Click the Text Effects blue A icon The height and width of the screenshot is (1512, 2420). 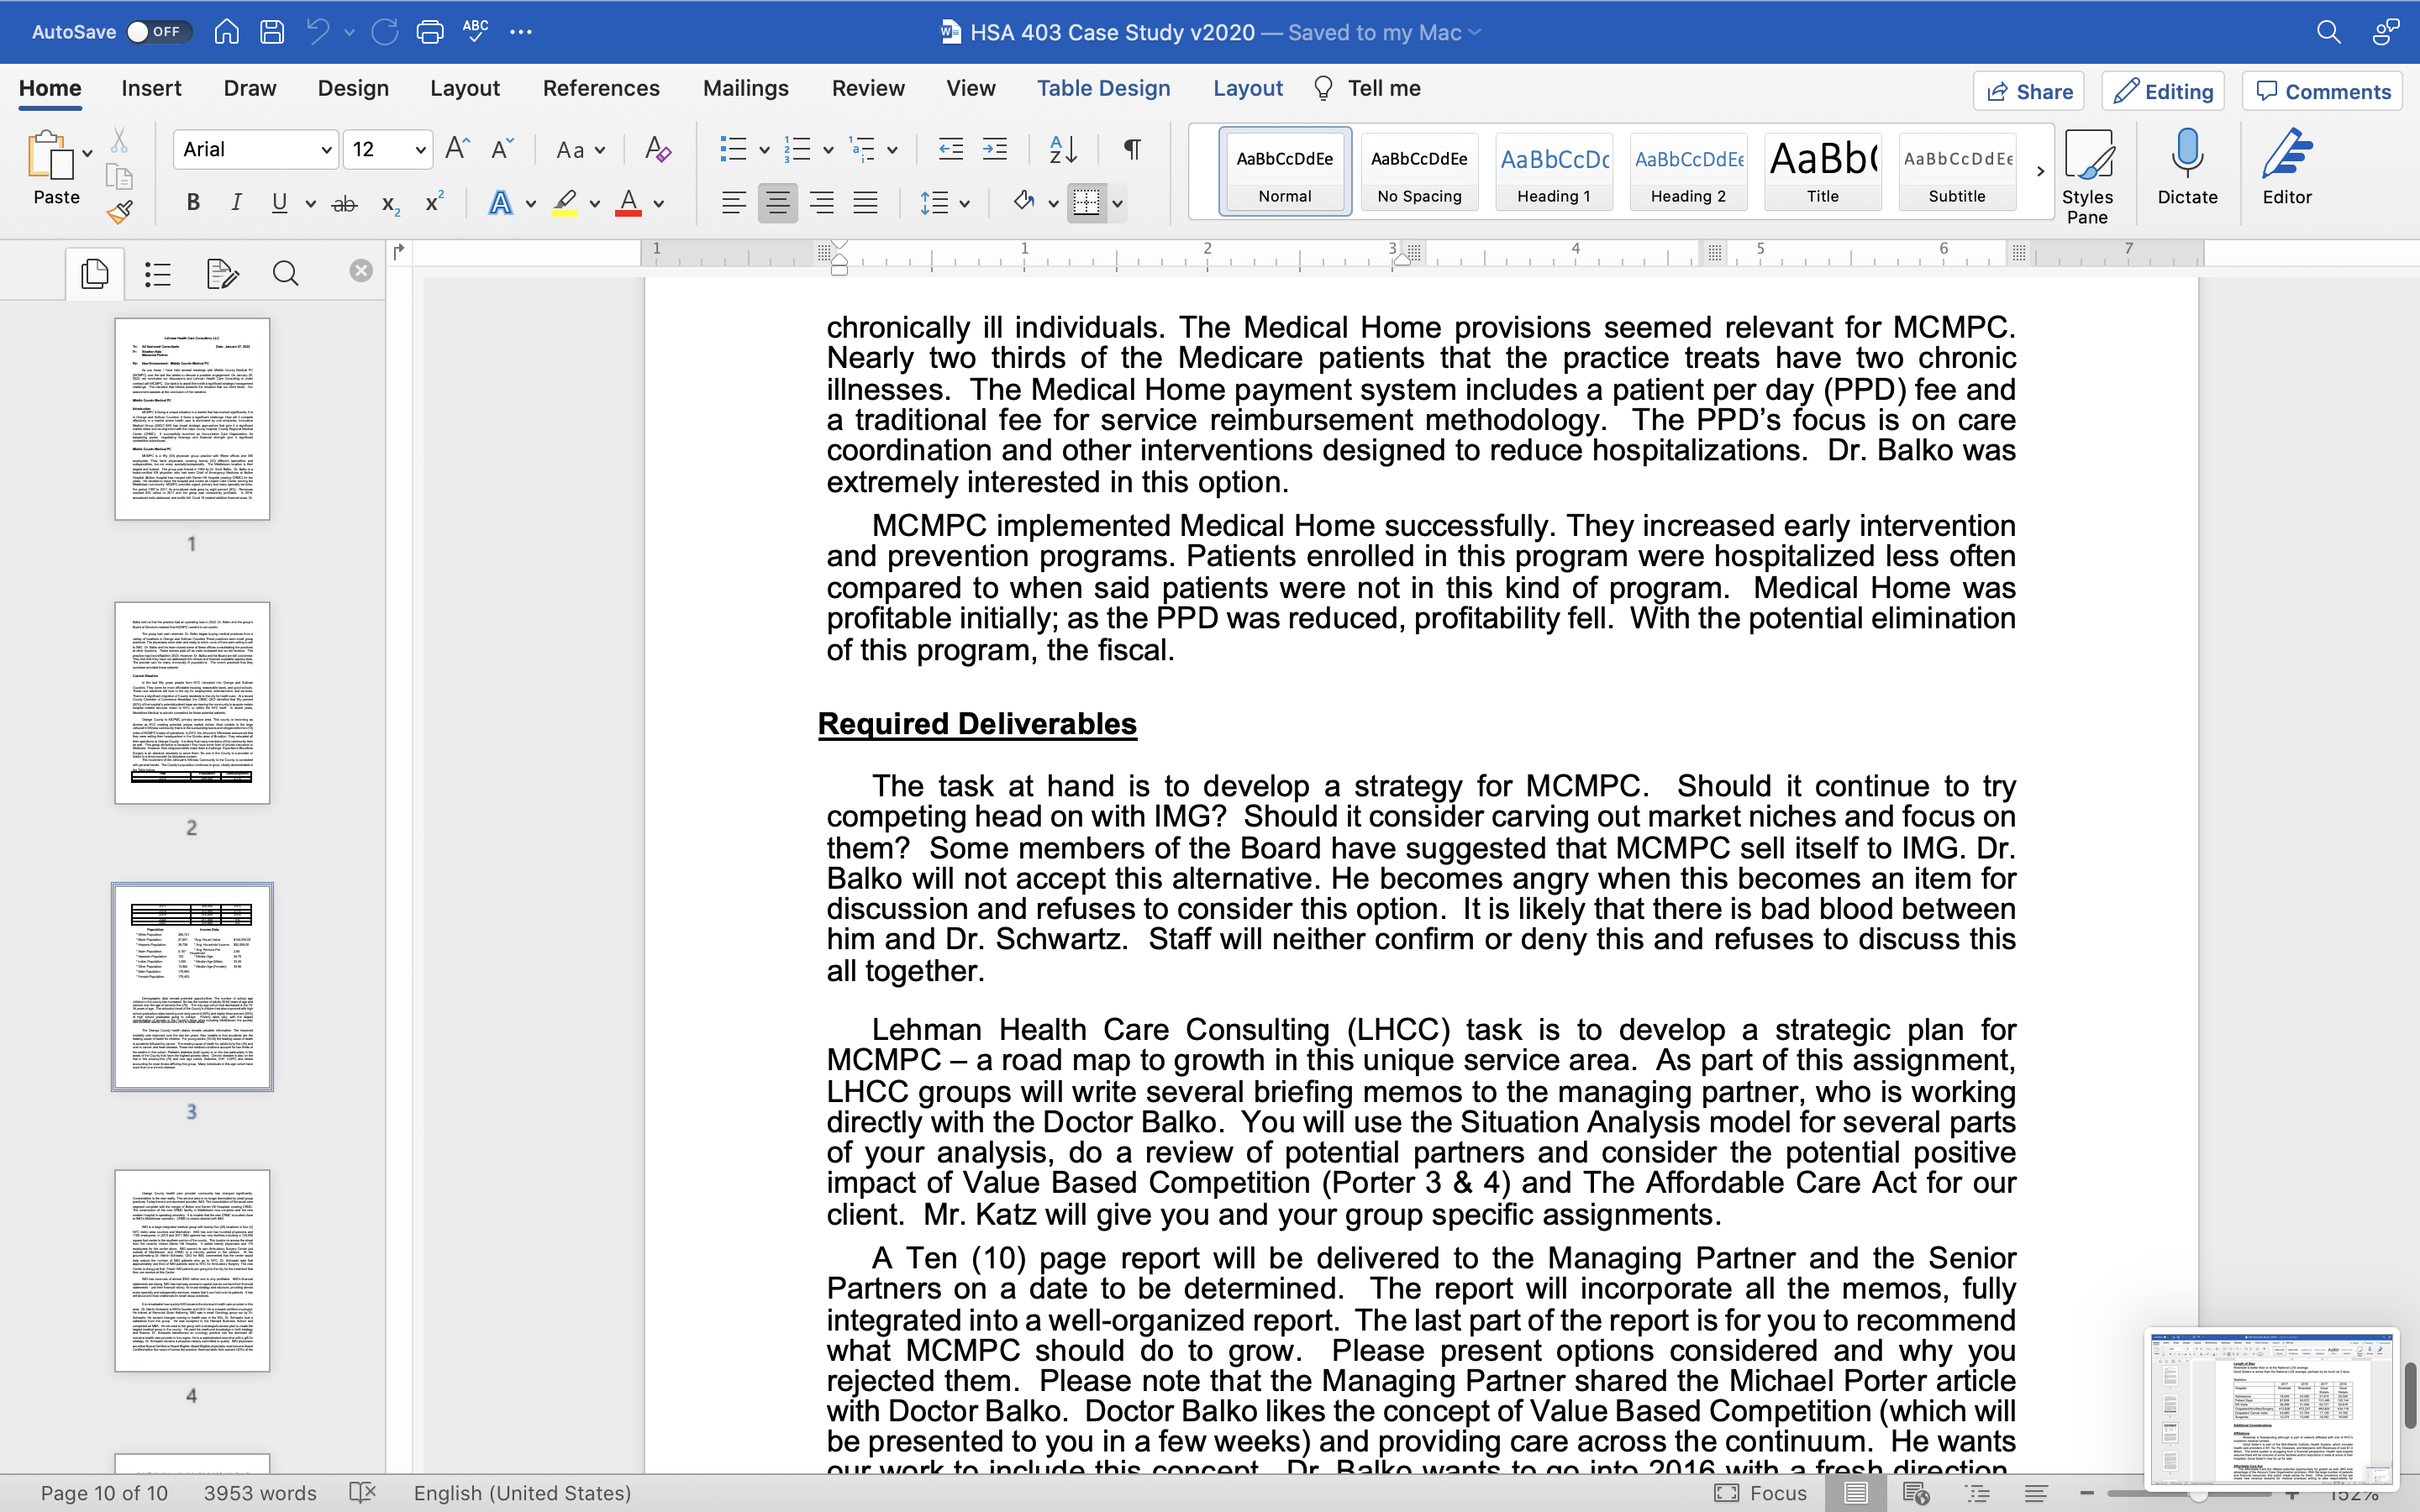500,203
